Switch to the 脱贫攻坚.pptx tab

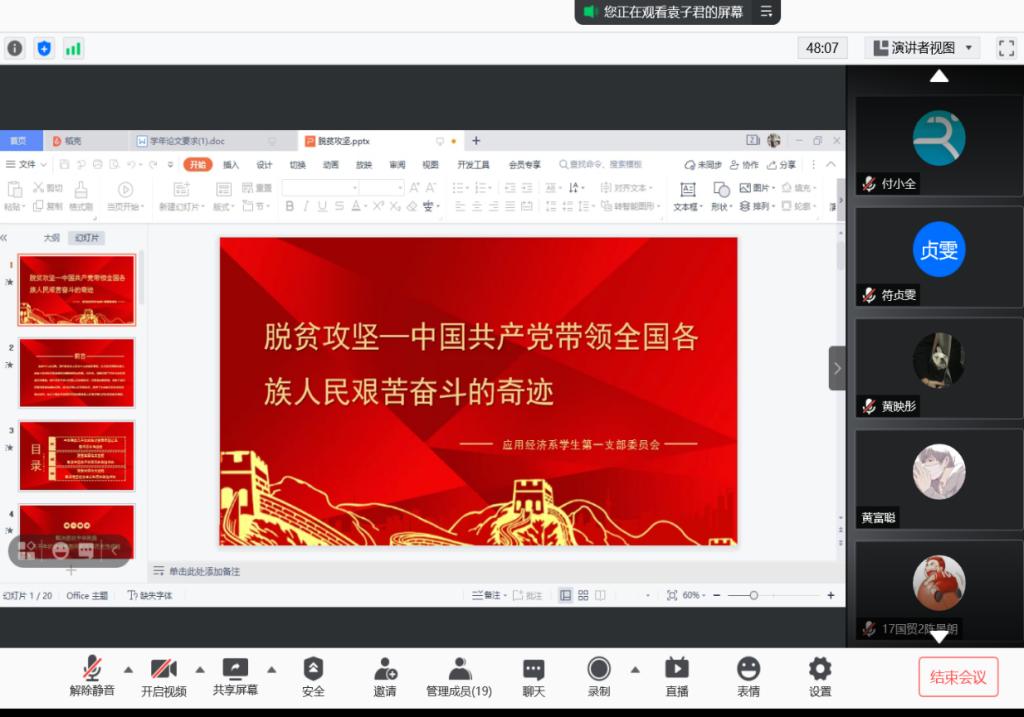344,141
